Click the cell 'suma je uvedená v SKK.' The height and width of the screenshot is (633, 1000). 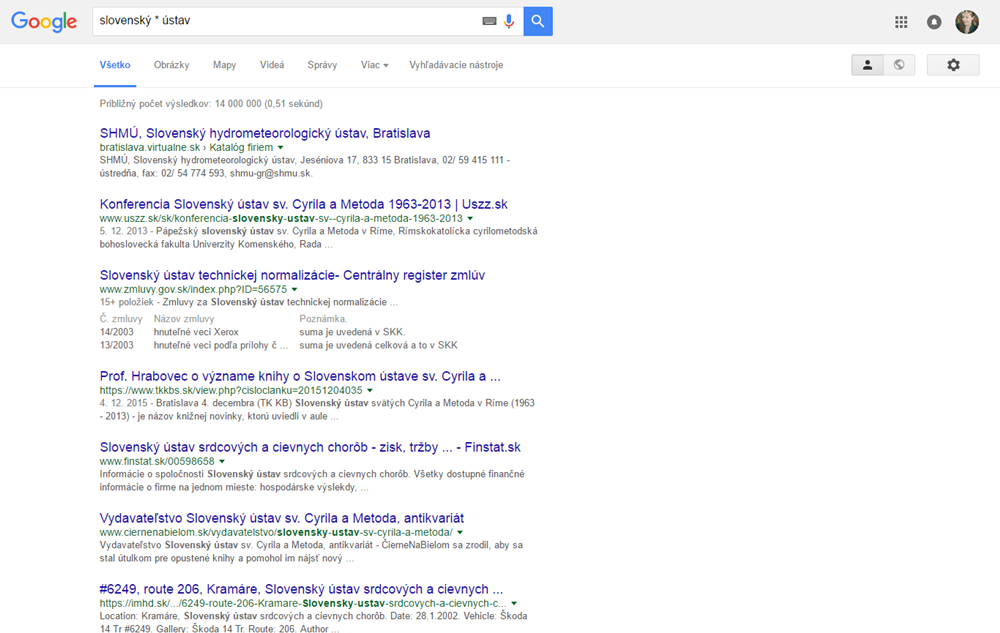point(352,332)
